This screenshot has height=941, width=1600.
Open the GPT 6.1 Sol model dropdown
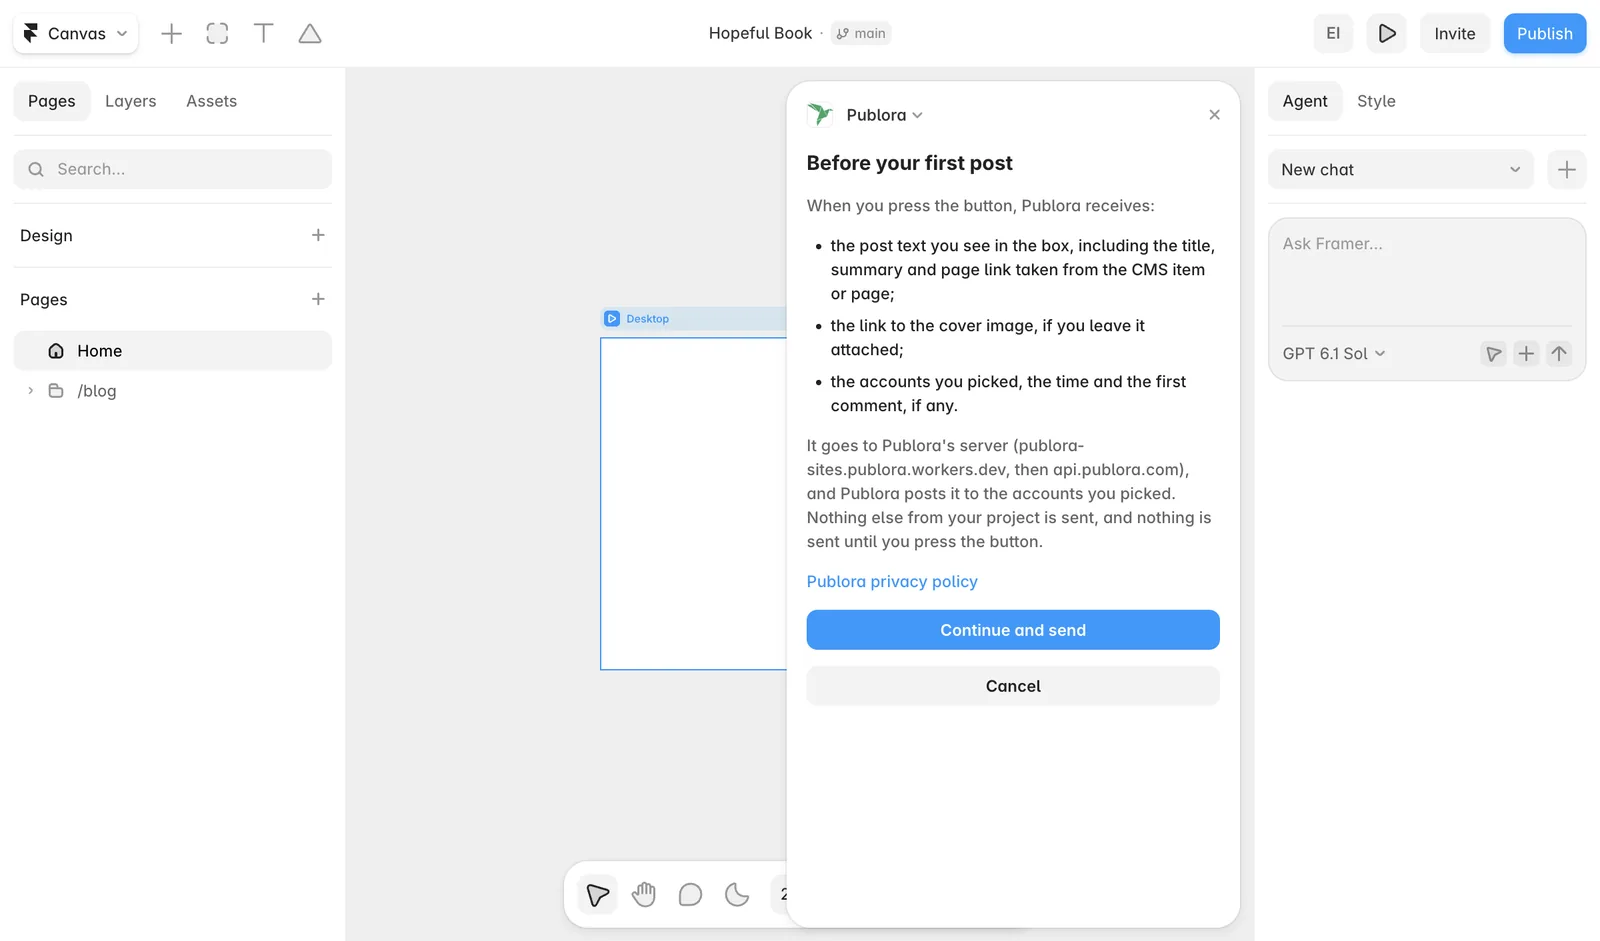(x=1334, y=353)
